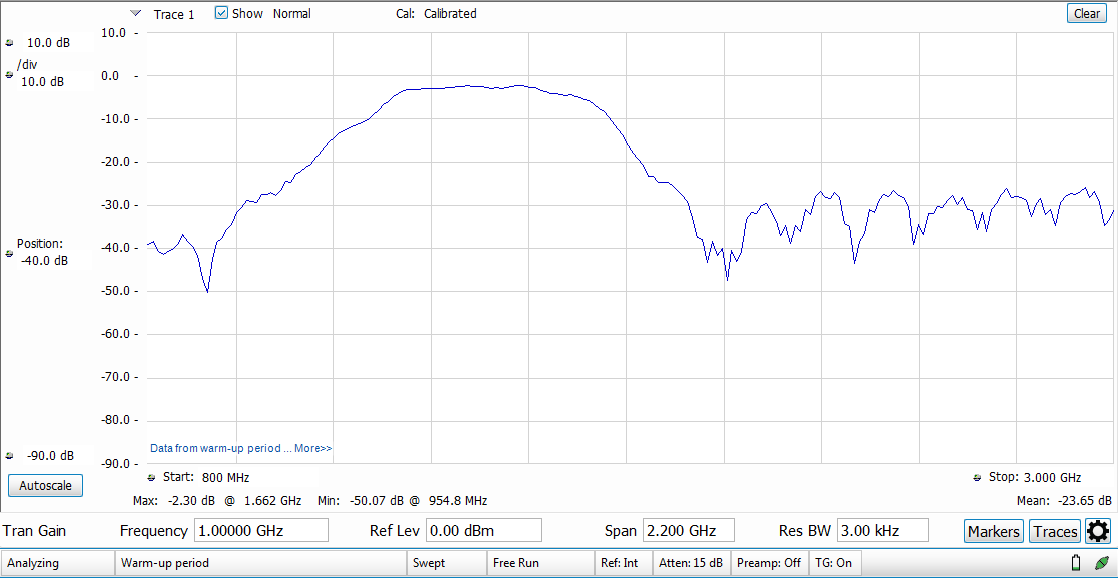Click the knob icon beside Position value
Image resolution: width=1118 pixels, height=578 pixels.
tap(10, 254)
